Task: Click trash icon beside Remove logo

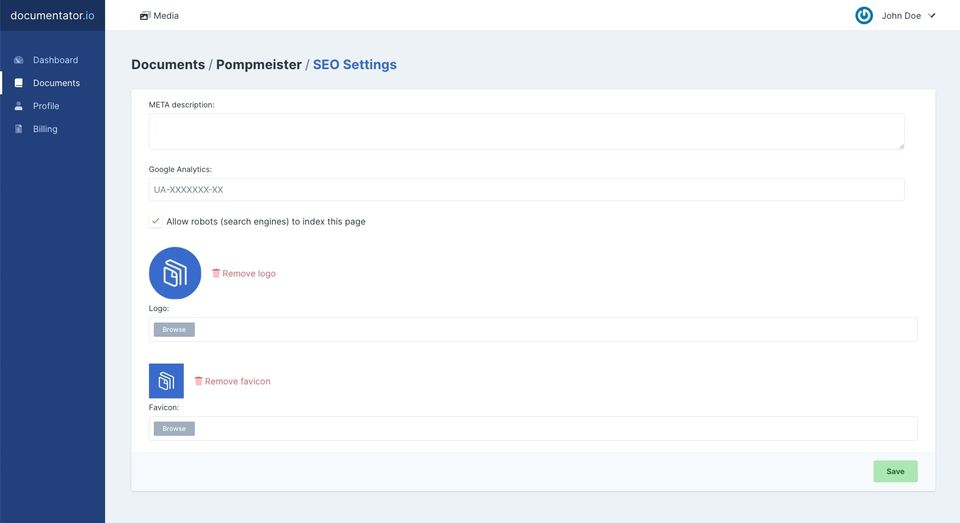Action: click(216, 273)
